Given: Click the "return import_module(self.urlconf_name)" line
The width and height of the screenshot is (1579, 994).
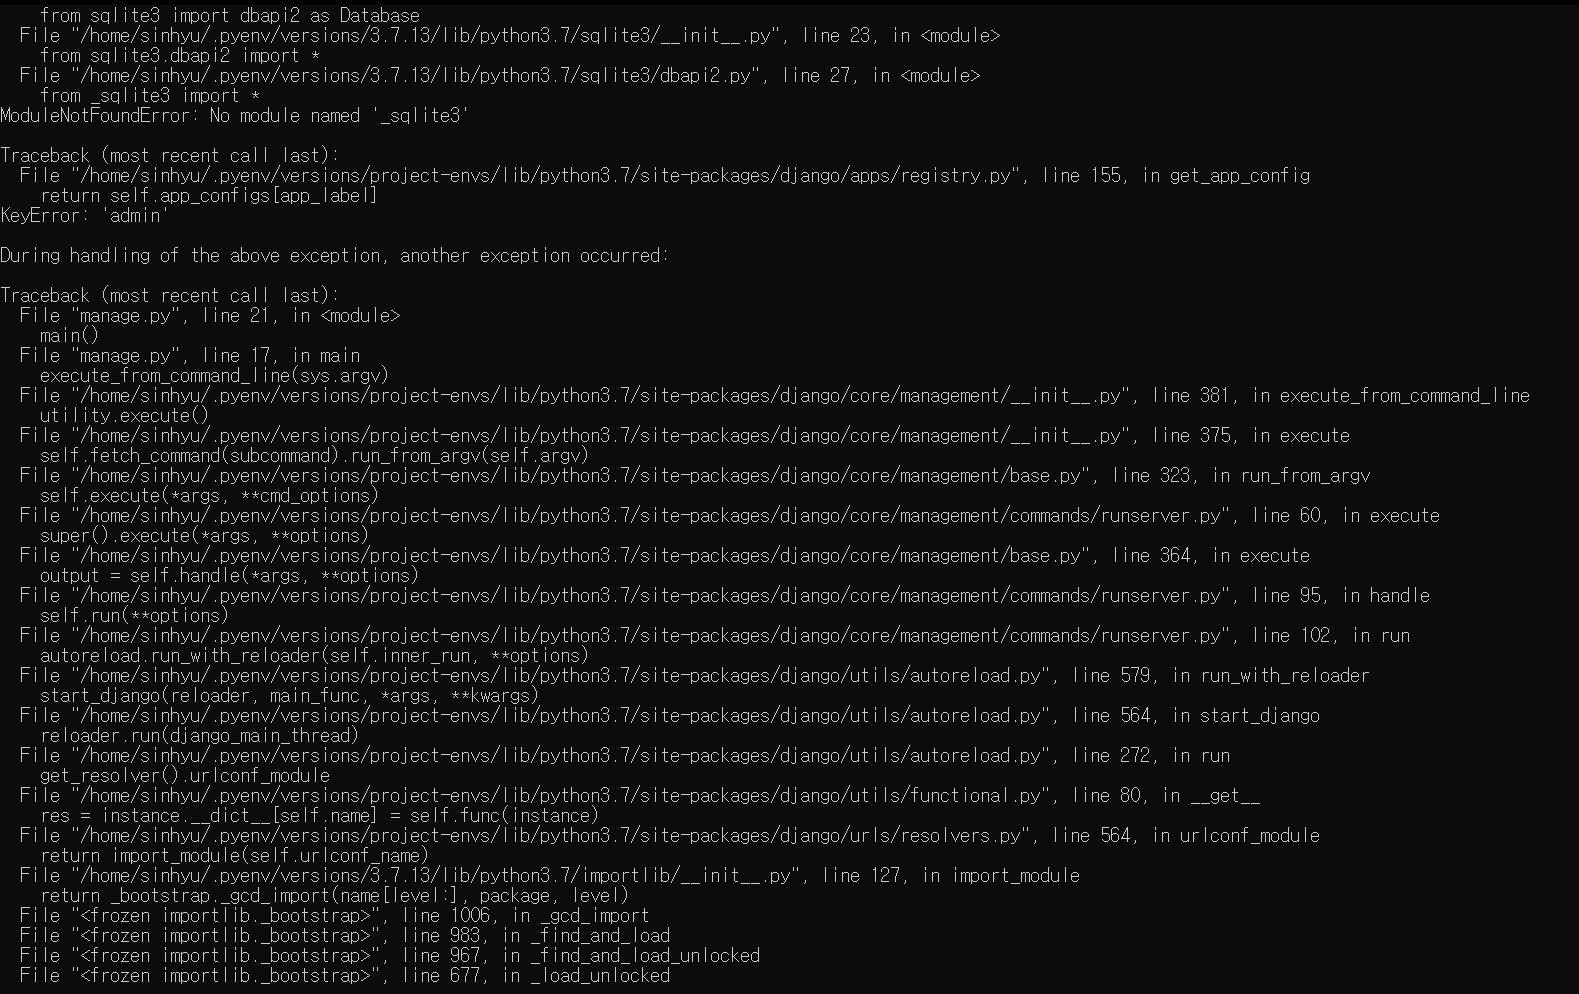Looking at the screenshot, I should point(234,856).
